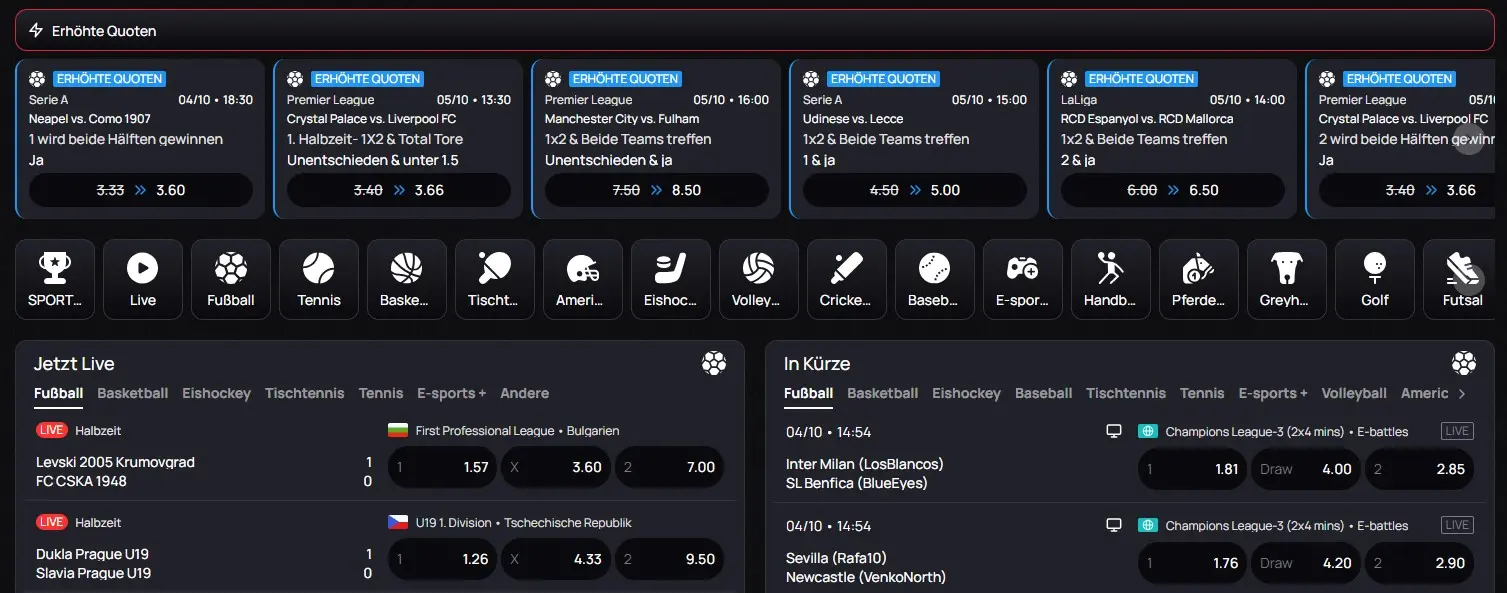Screen dimensions: 1507x593
Task: Click LIVE badge in Sevilla Champions League-3 row
Action: (x=1457, y=525)
